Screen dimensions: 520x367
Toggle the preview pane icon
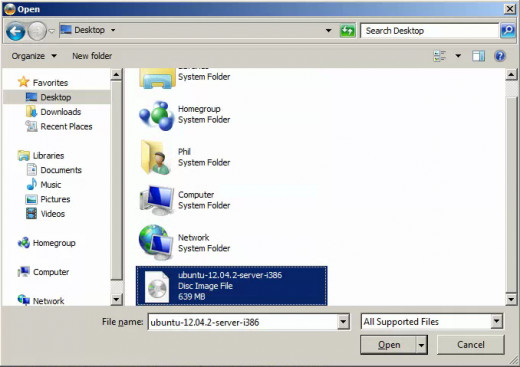(x=478, y=56)
